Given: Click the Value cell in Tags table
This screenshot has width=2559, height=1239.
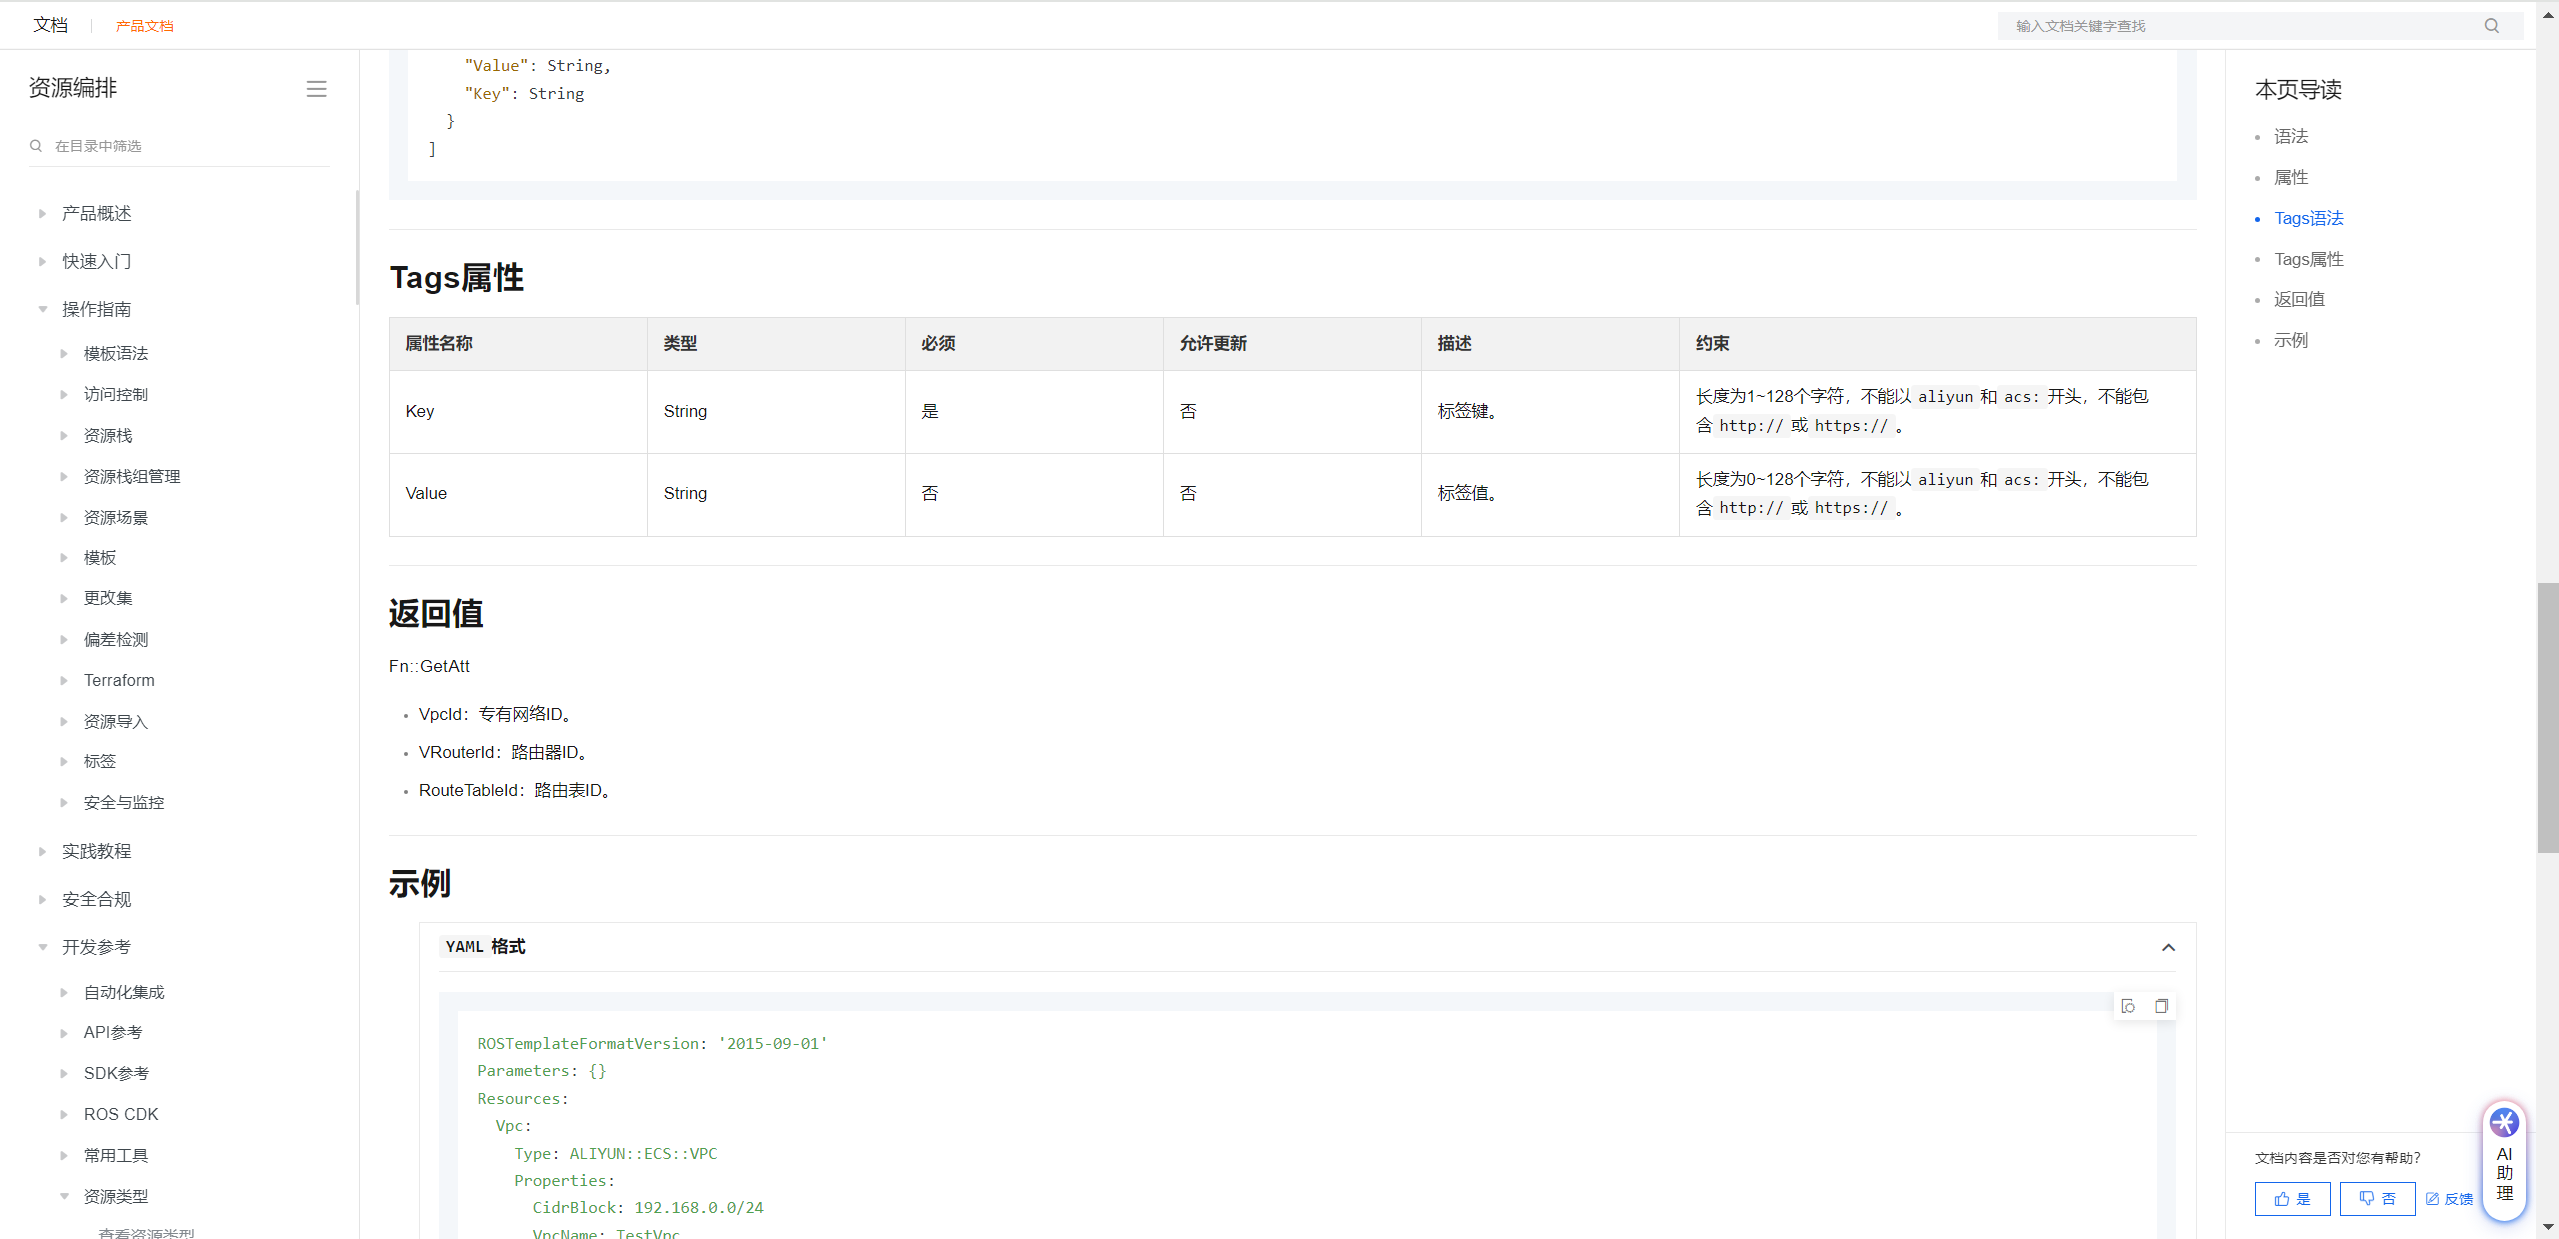Looking at the screenshot, I should tap(518, 494).
